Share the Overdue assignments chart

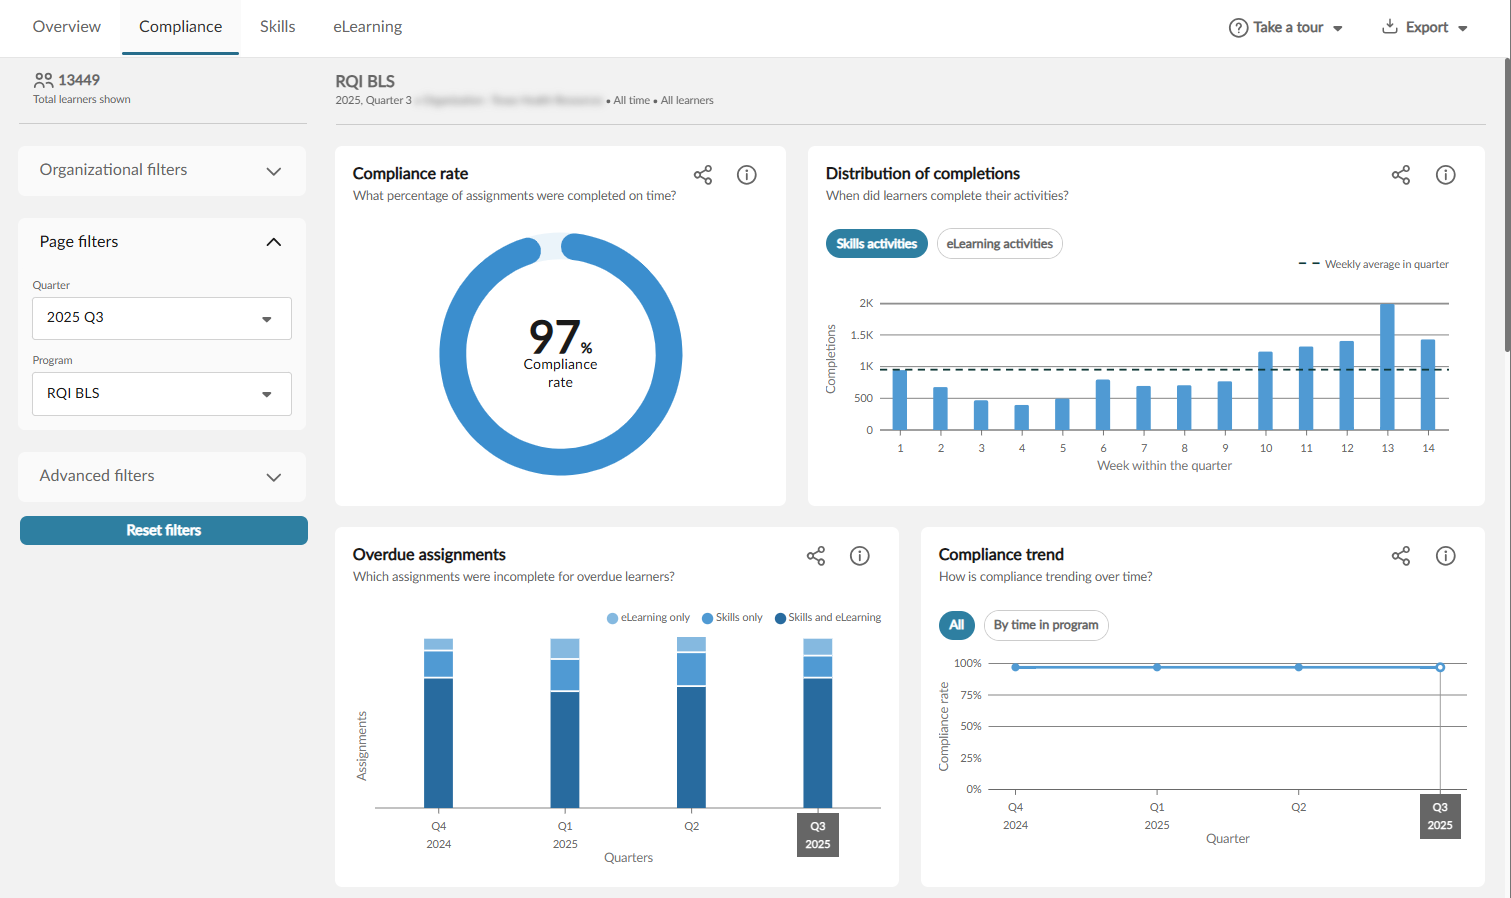[816, 556]
